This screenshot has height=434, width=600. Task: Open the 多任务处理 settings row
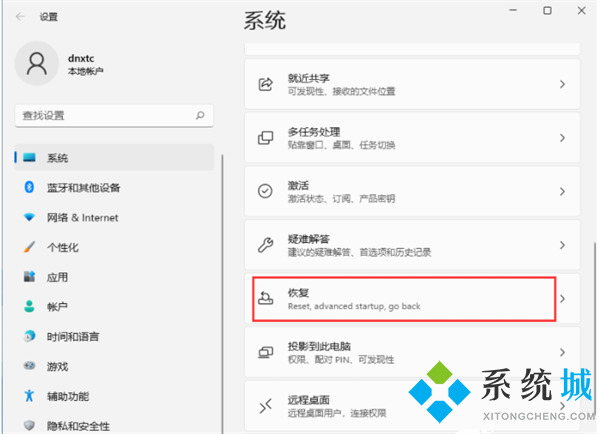(x=412, y=138)
